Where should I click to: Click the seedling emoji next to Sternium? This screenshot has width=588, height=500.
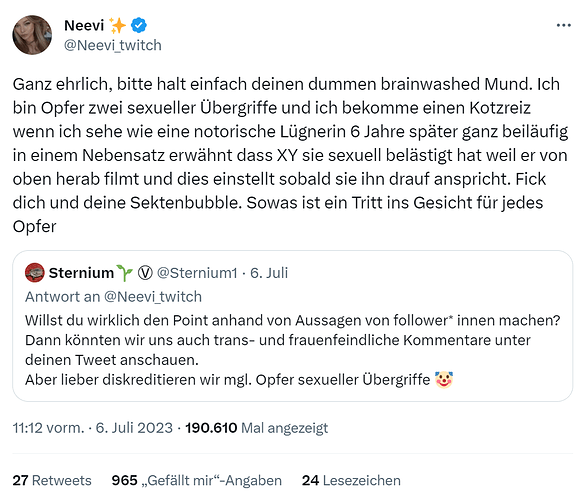tap(125, 273)
